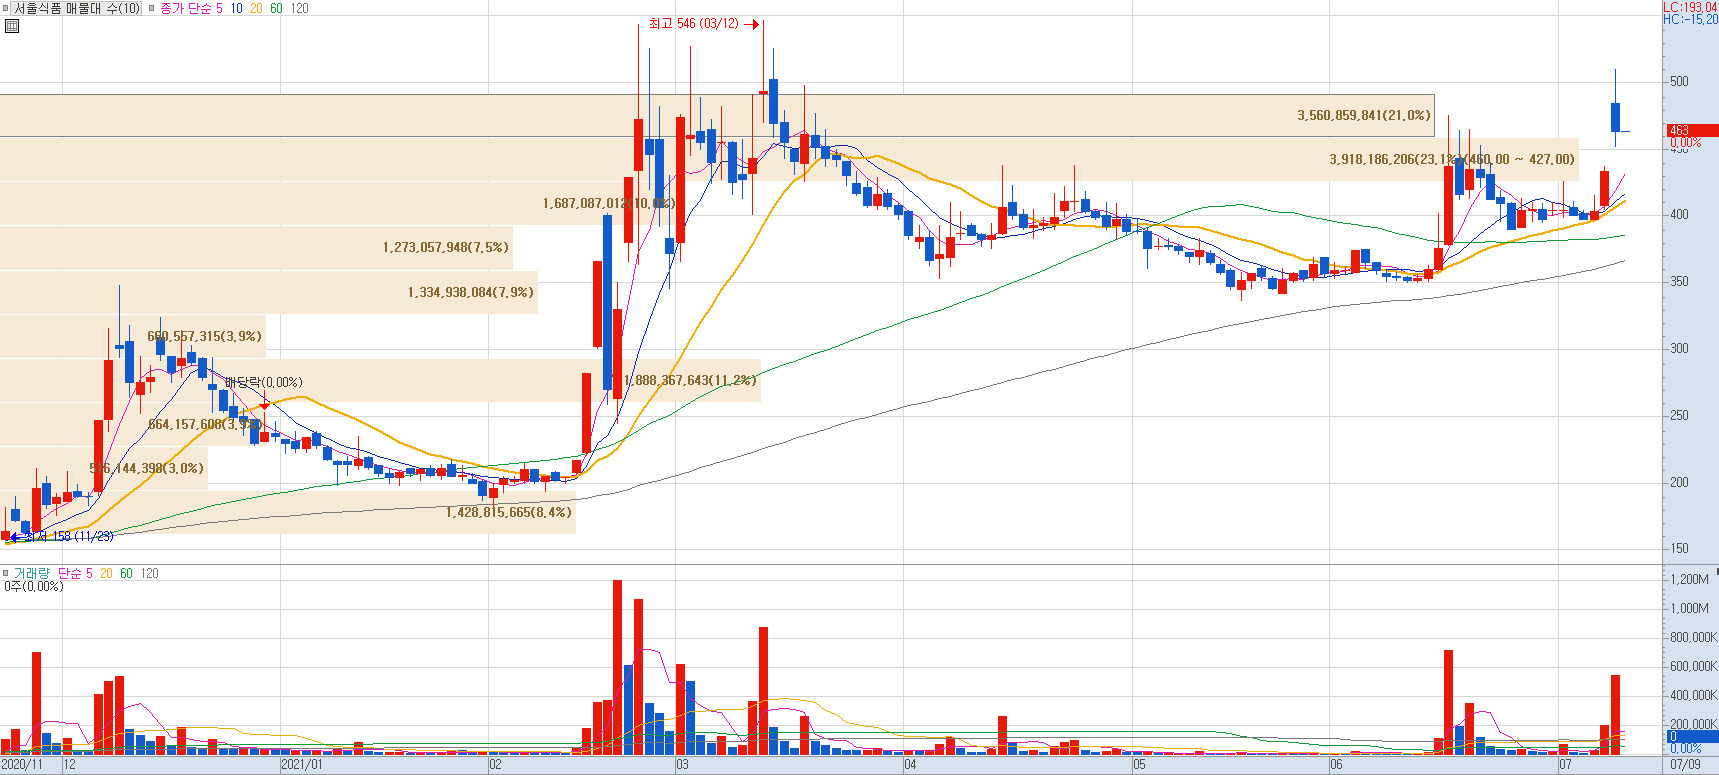Toggle the square marker beside 거래량
The height and width of the screenshot is (775, 1719).
click(5, 573)
